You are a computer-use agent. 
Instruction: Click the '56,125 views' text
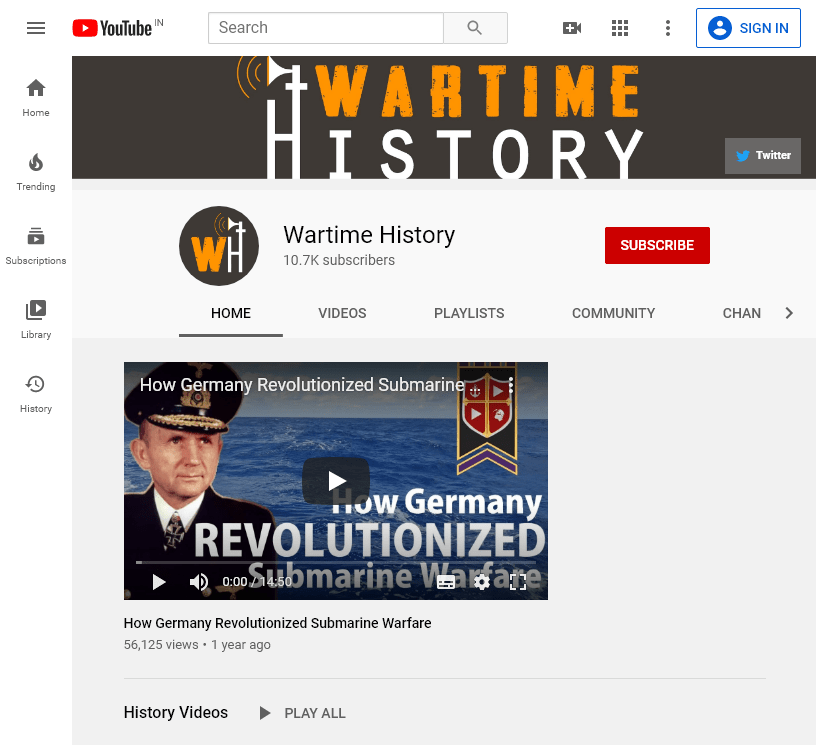[x=161, y=645]
